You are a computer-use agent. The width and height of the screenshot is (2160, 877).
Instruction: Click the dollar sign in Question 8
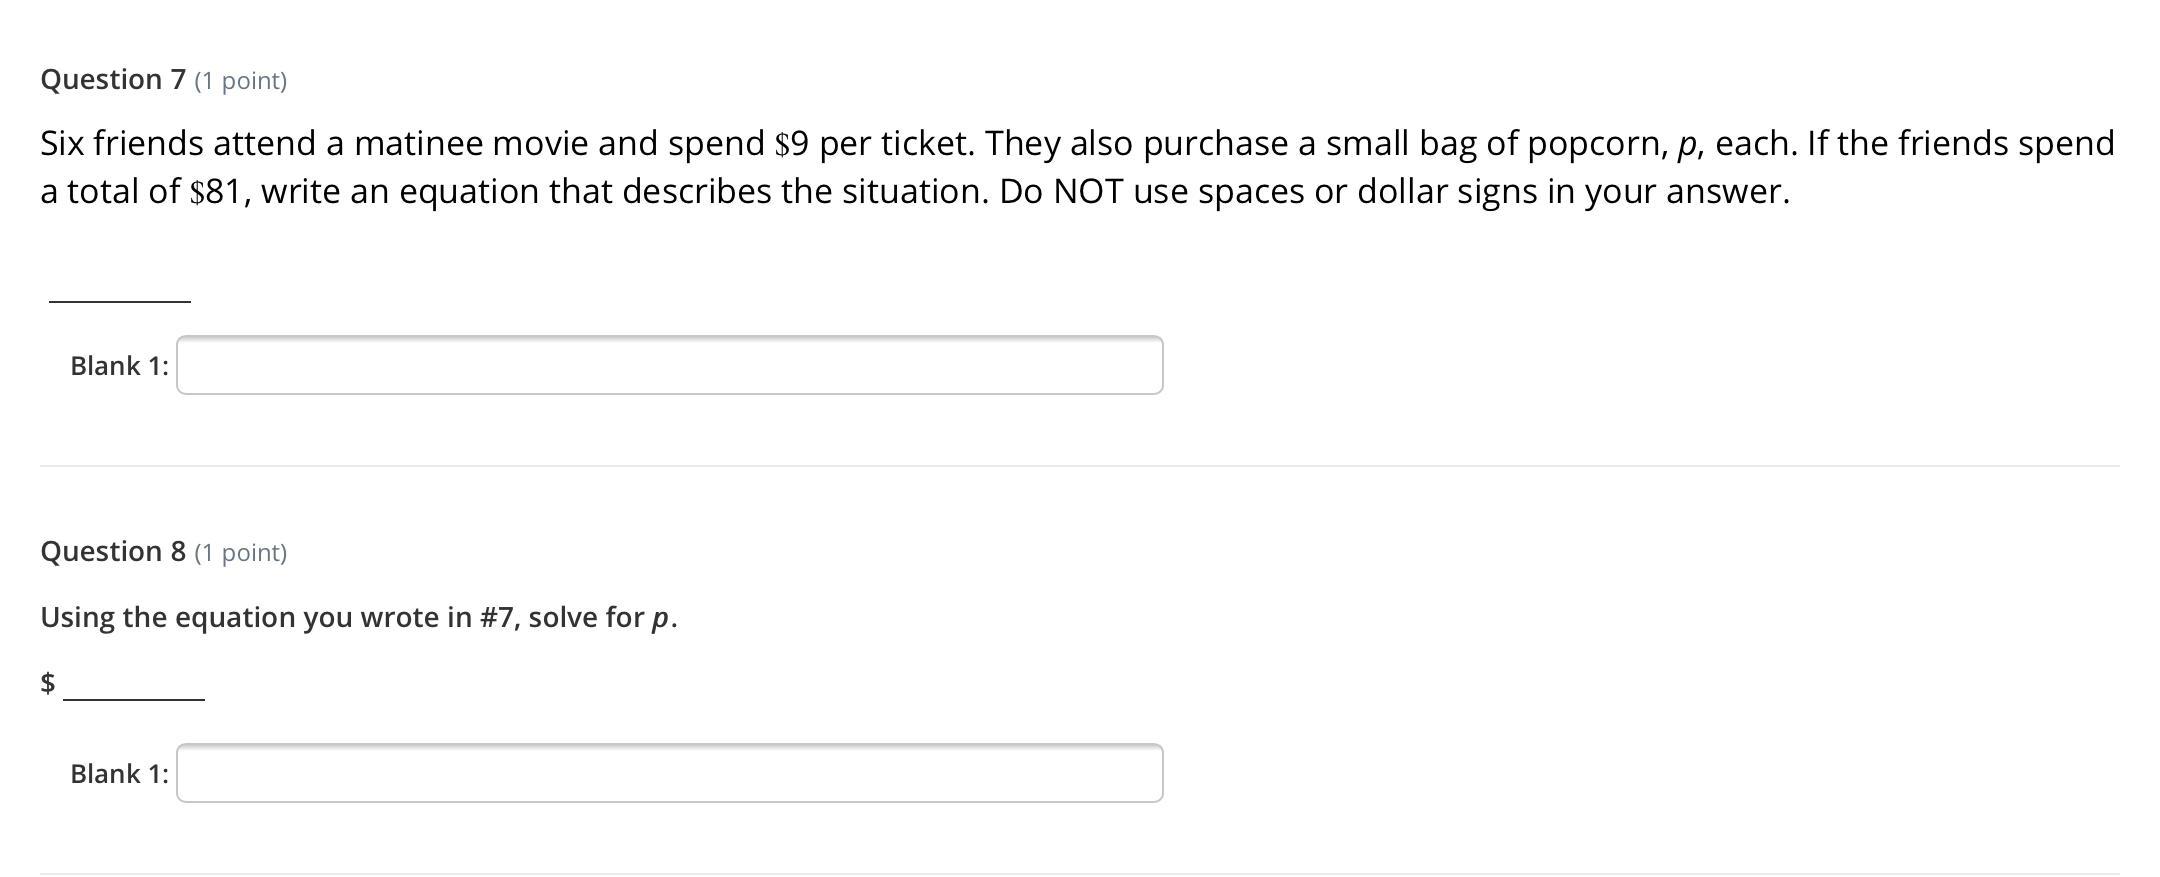pos(47,683)
